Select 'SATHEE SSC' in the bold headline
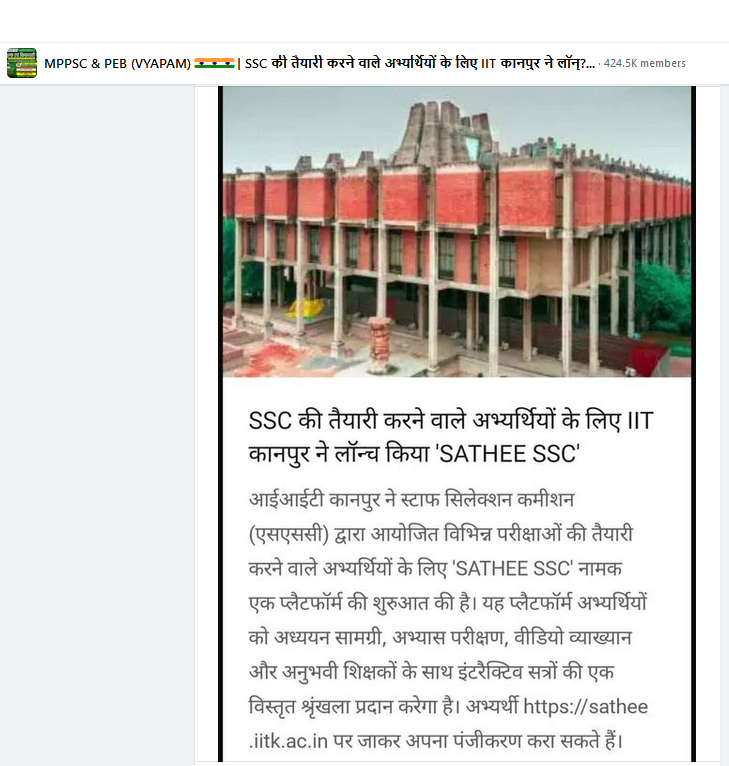 tap(510, 454)
